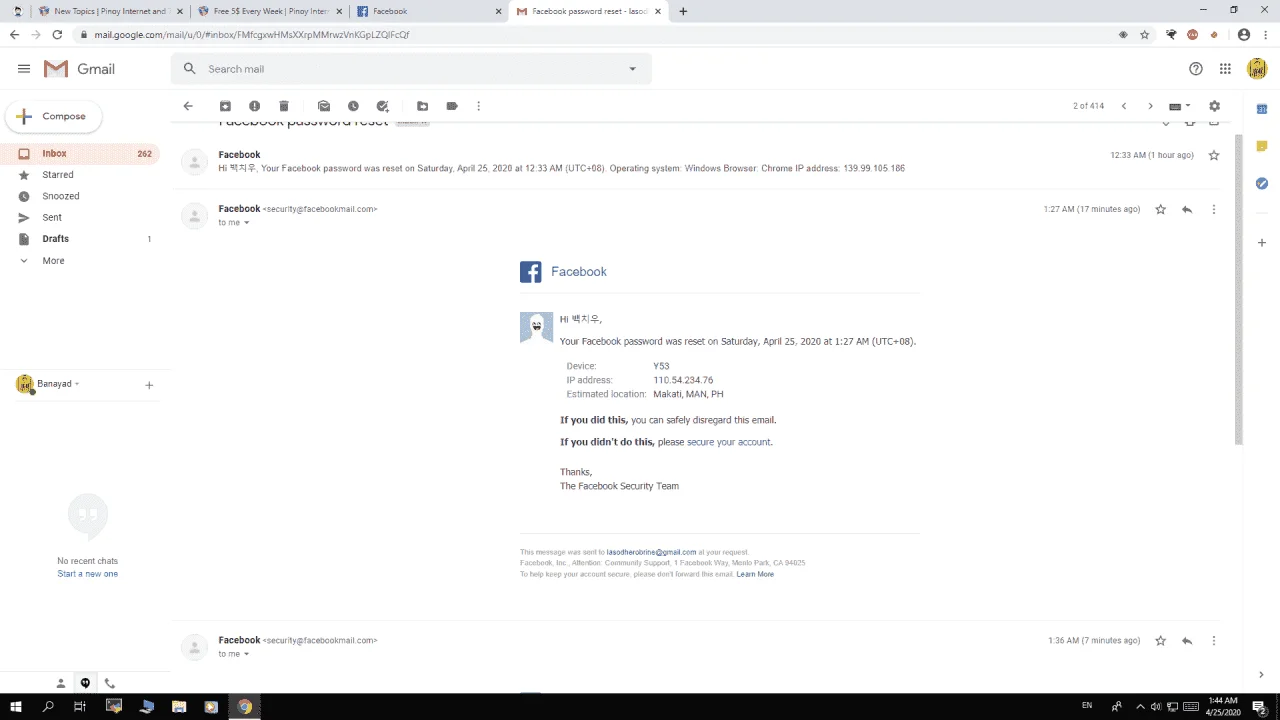
Task: Star the 12:33 AM Facebook message
Action: (x=1214, y=155)
